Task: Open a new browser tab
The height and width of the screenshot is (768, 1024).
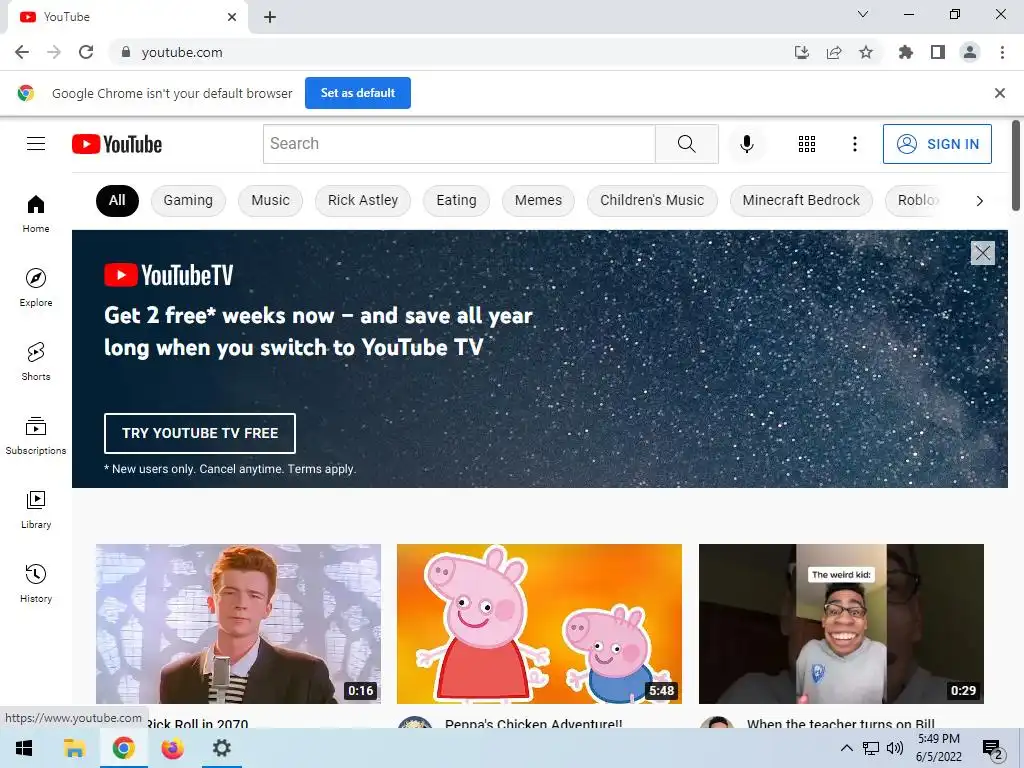Action: click(270, 17)
